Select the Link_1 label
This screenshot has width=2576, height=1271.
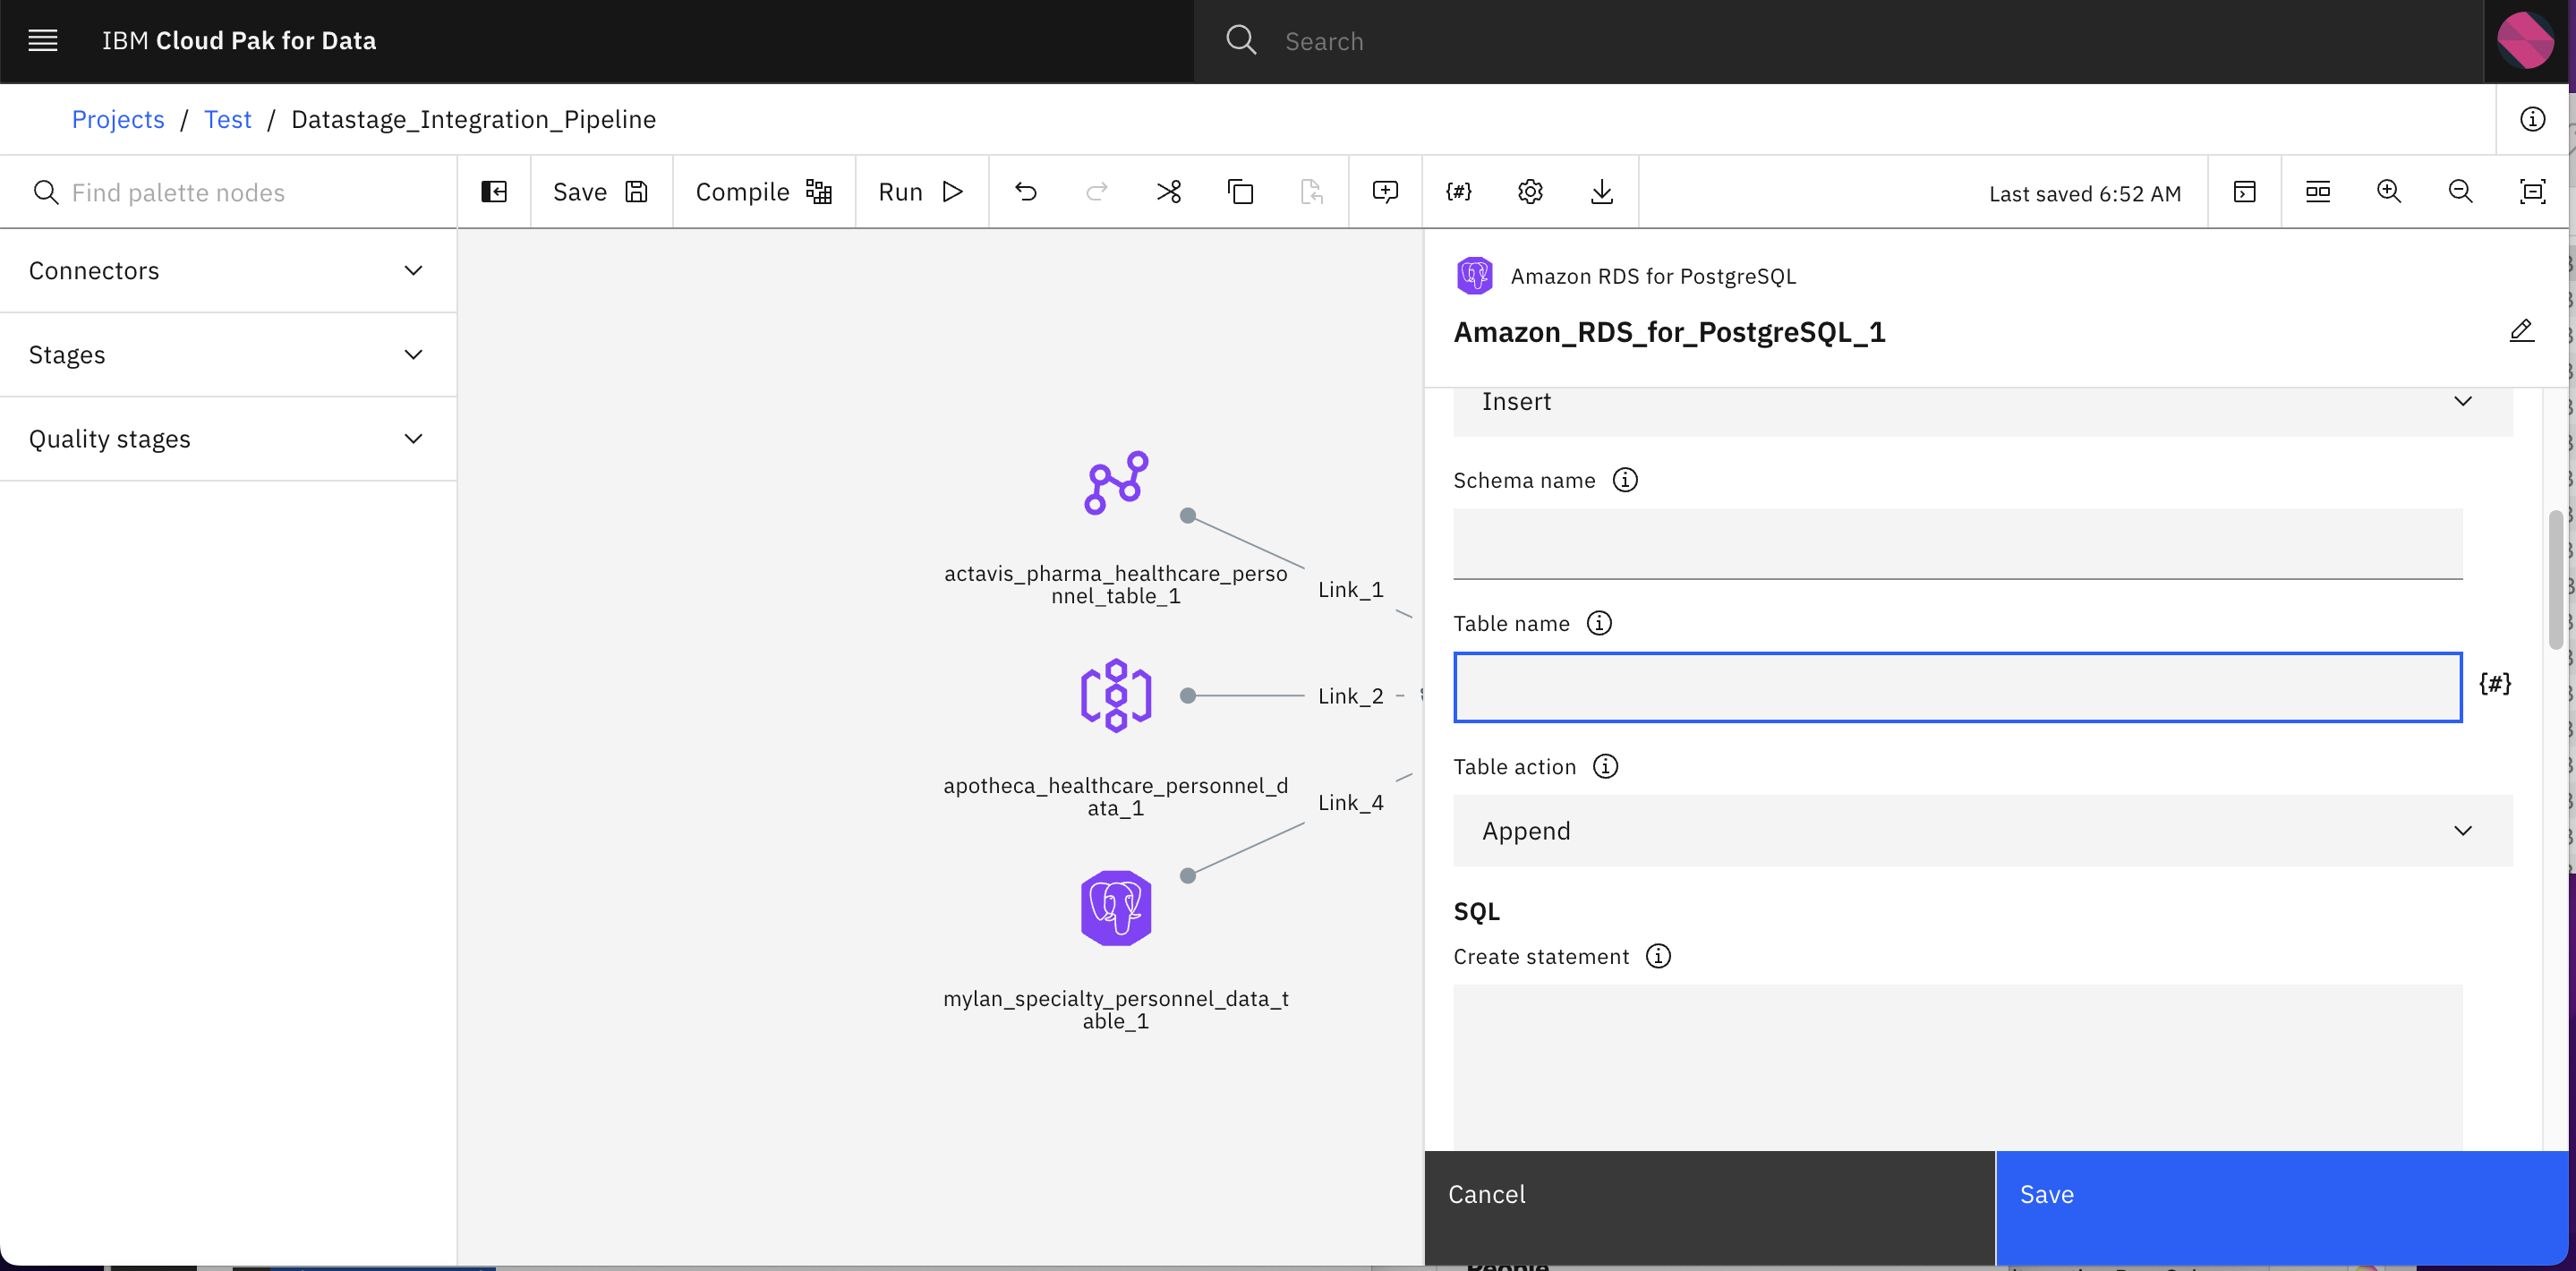pos(1350,590)
